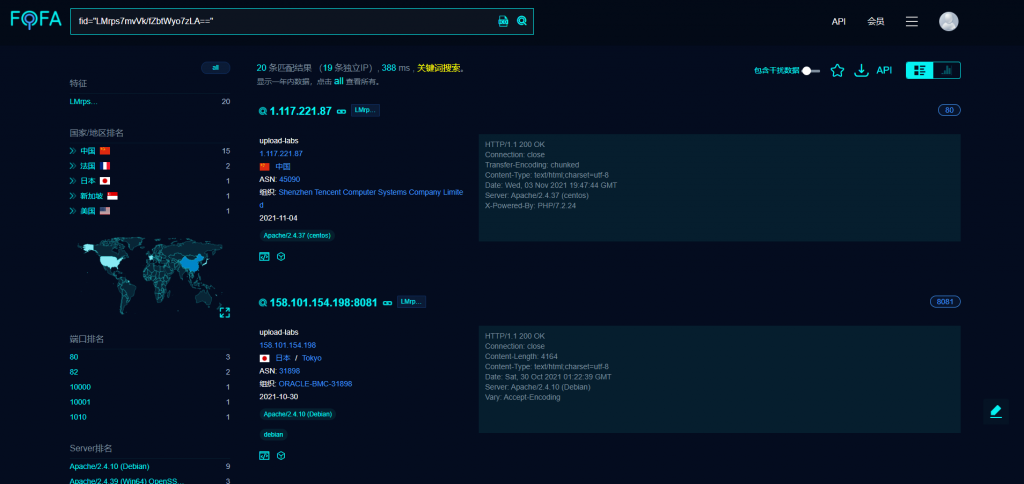Click the China flag in first result

click(x=264, y=167)
